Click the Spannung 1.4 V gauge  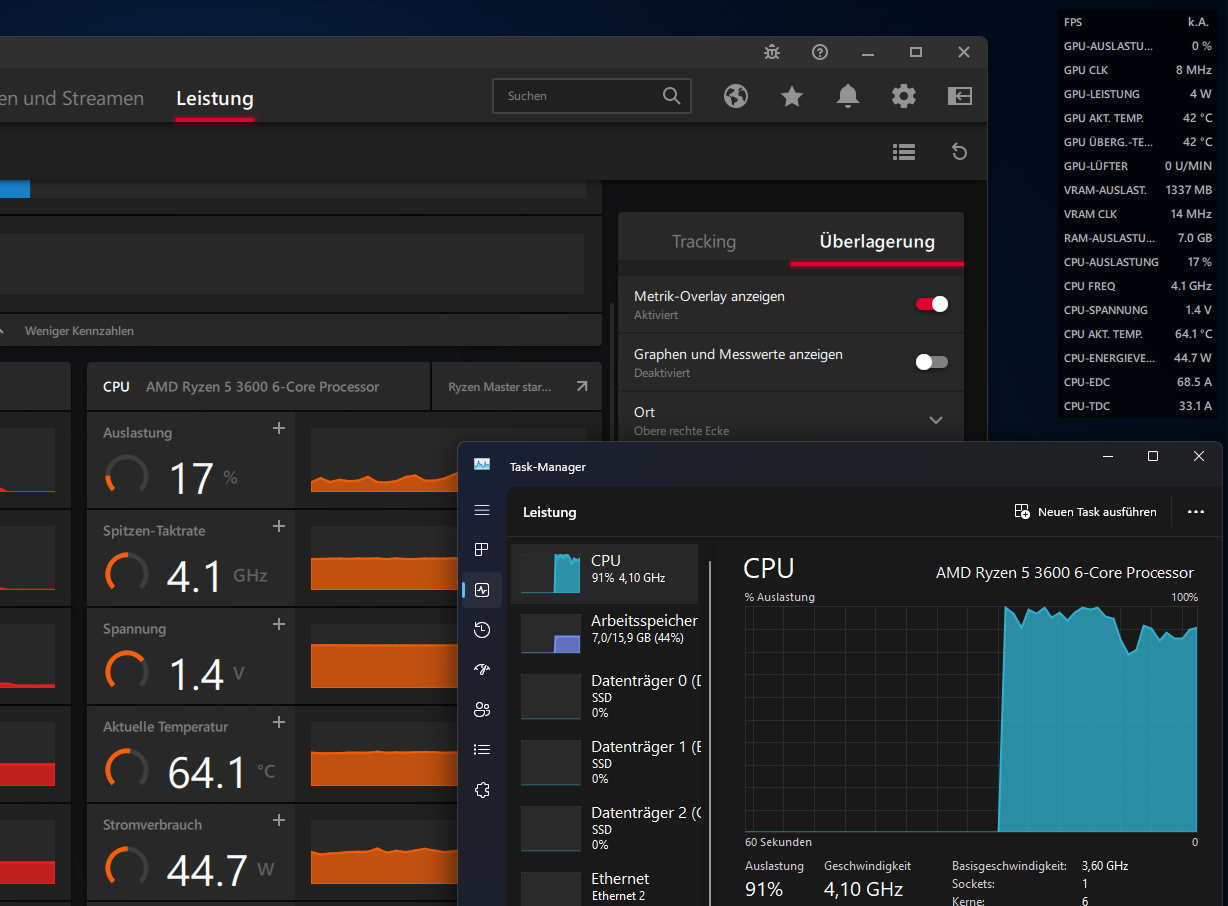click(127, 673)
